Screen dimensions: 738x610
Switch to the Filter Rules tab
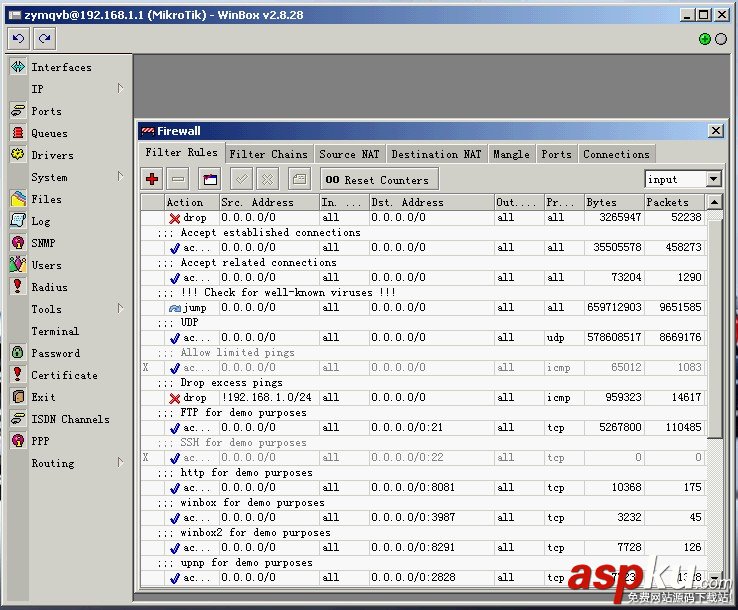point(182,152)
